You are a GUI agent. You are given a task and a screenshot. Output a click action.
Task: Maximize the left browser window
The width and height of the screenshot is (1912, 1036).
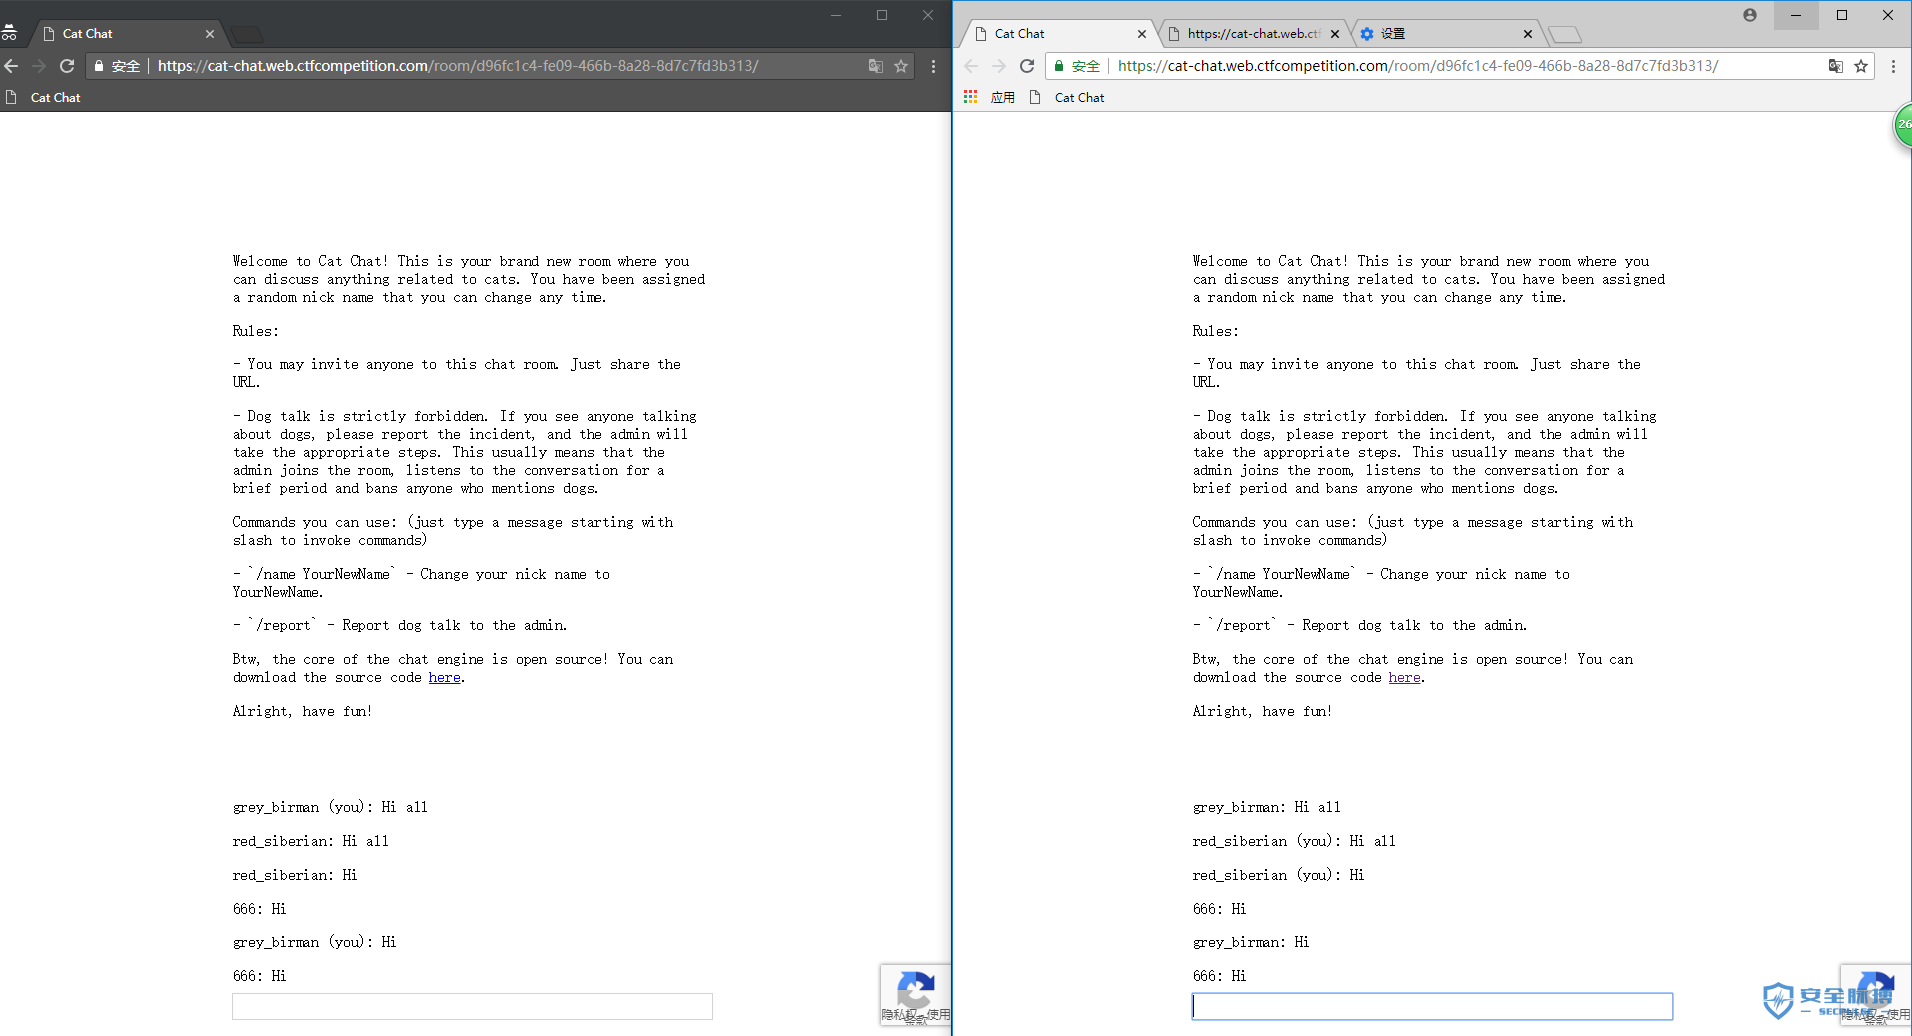[x=882, y=15]
